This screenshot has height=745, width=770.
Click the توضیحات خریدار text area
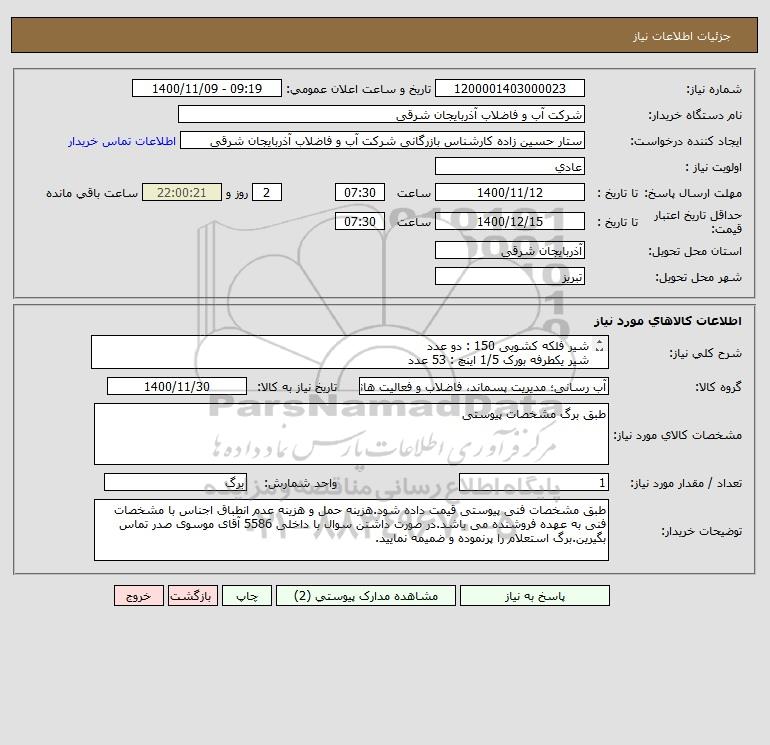point(351,530)
